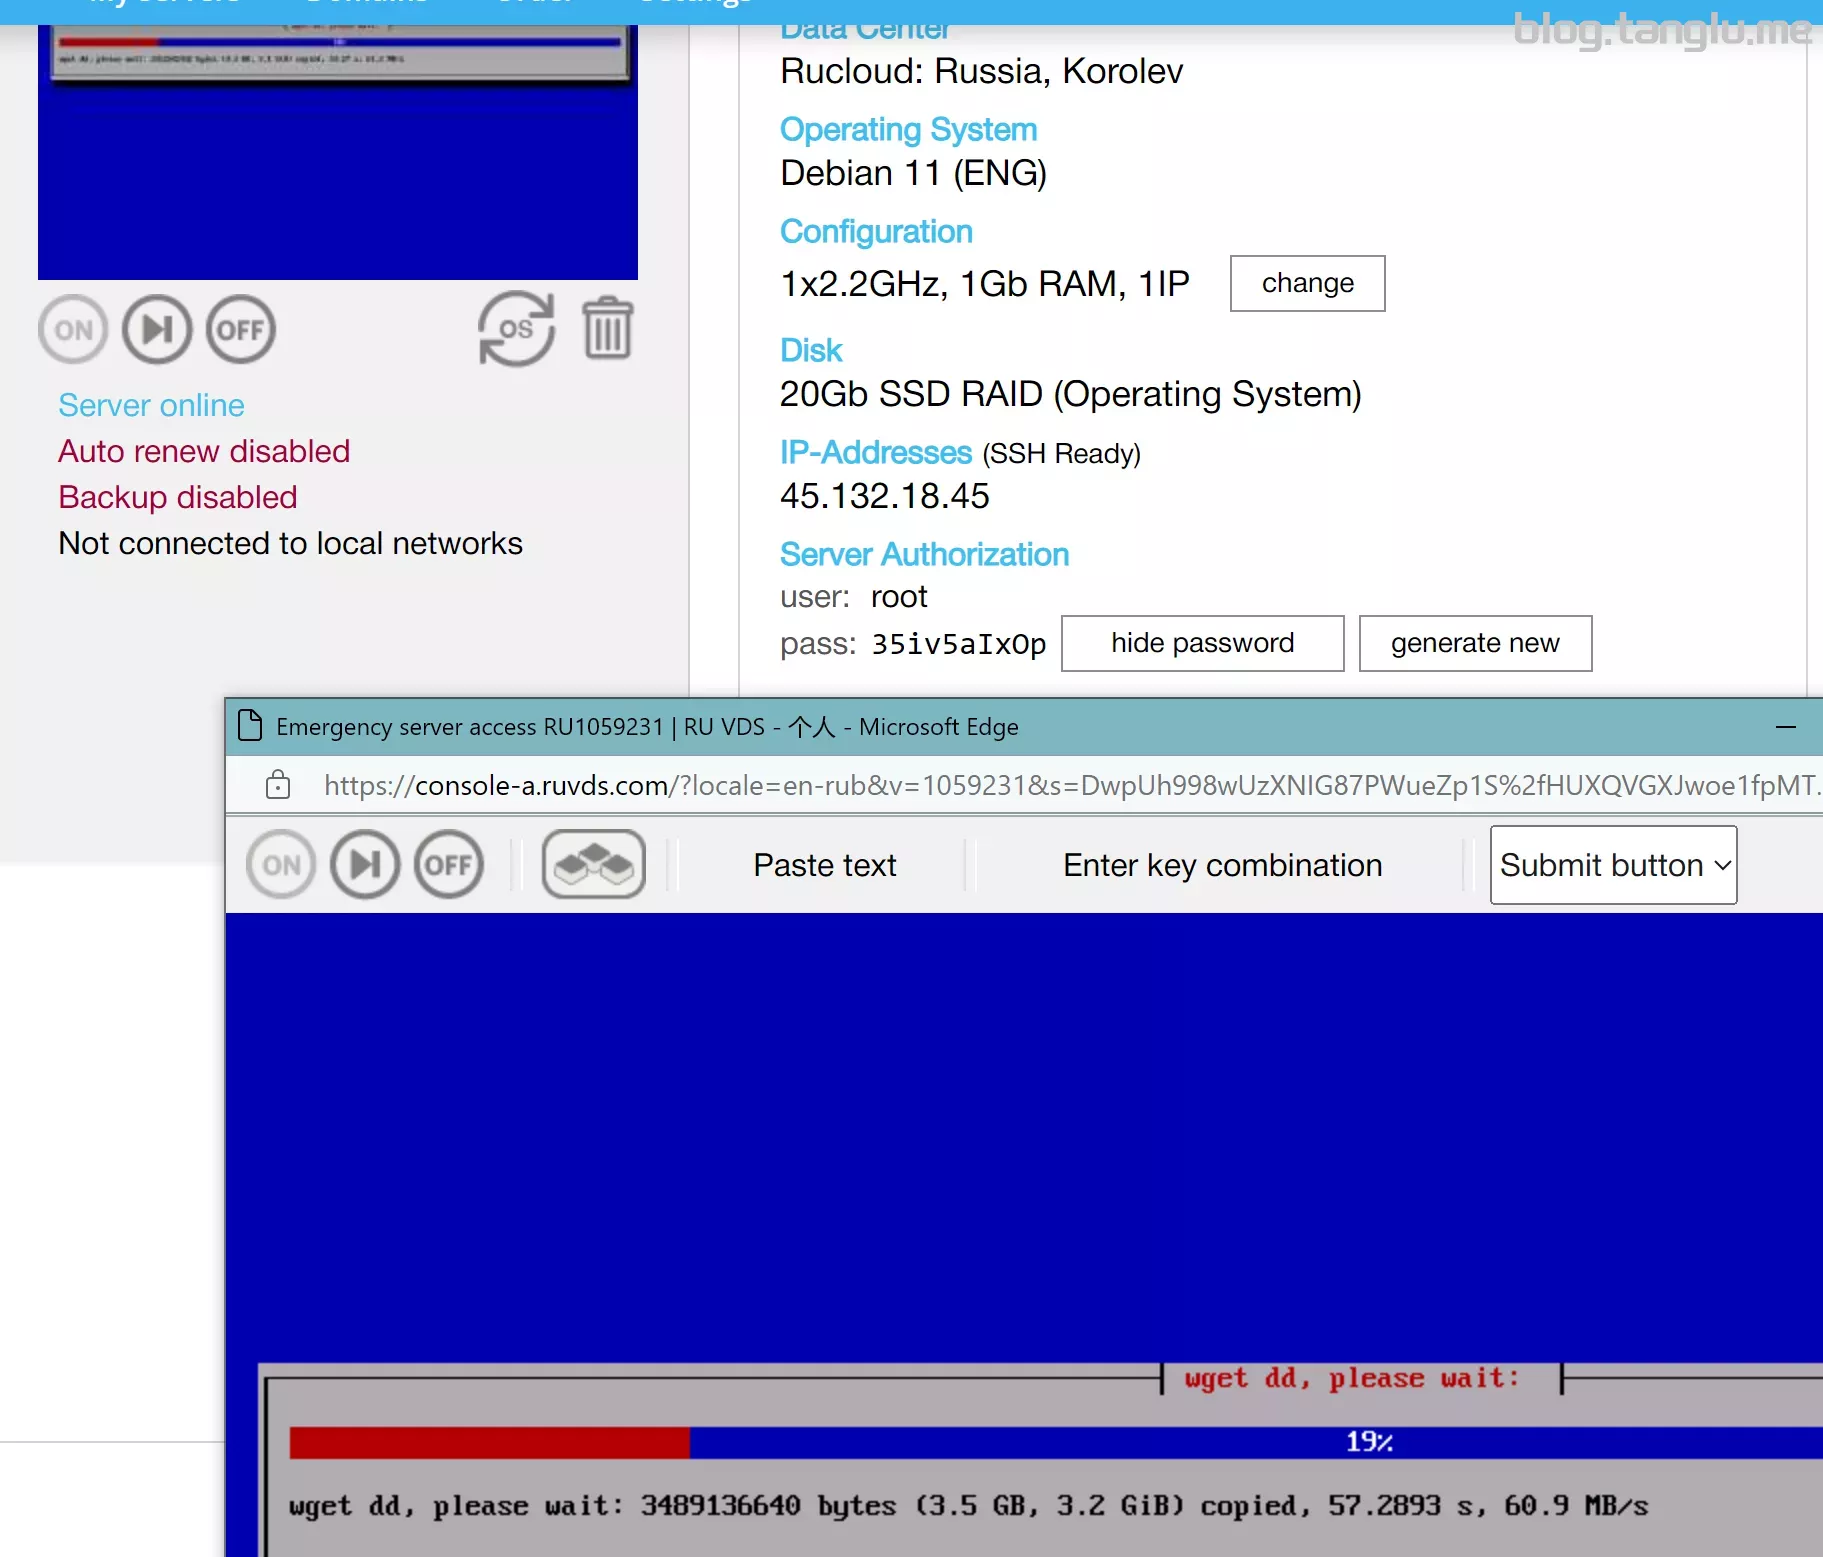
Task: Click Paste text in console toolbar
Action: click(x=824, y=865)
